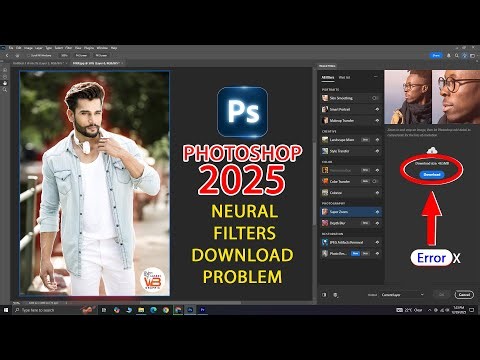Click the 100% button in options bar
This screenshot has width=480, height=360.
coord(64,55)
